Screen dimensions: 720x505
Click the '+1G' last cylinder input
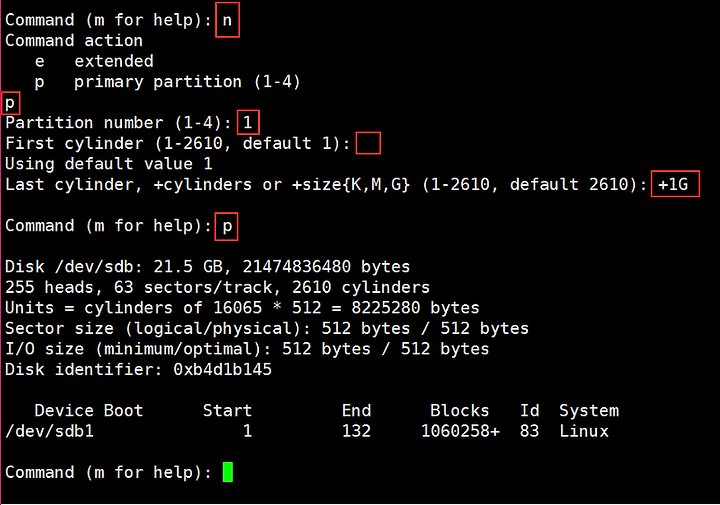[x=673, y=185]
